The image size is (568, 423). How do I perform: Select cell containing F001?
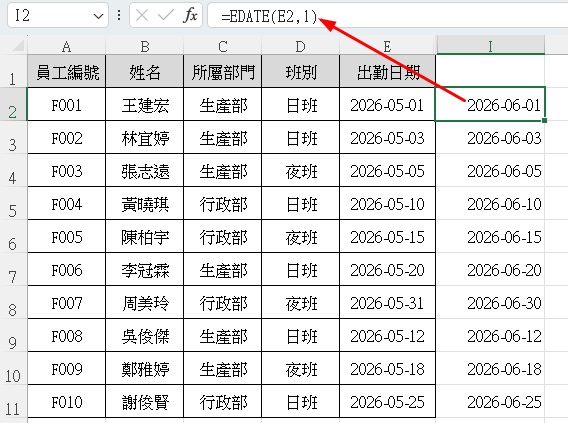point(67,104)
